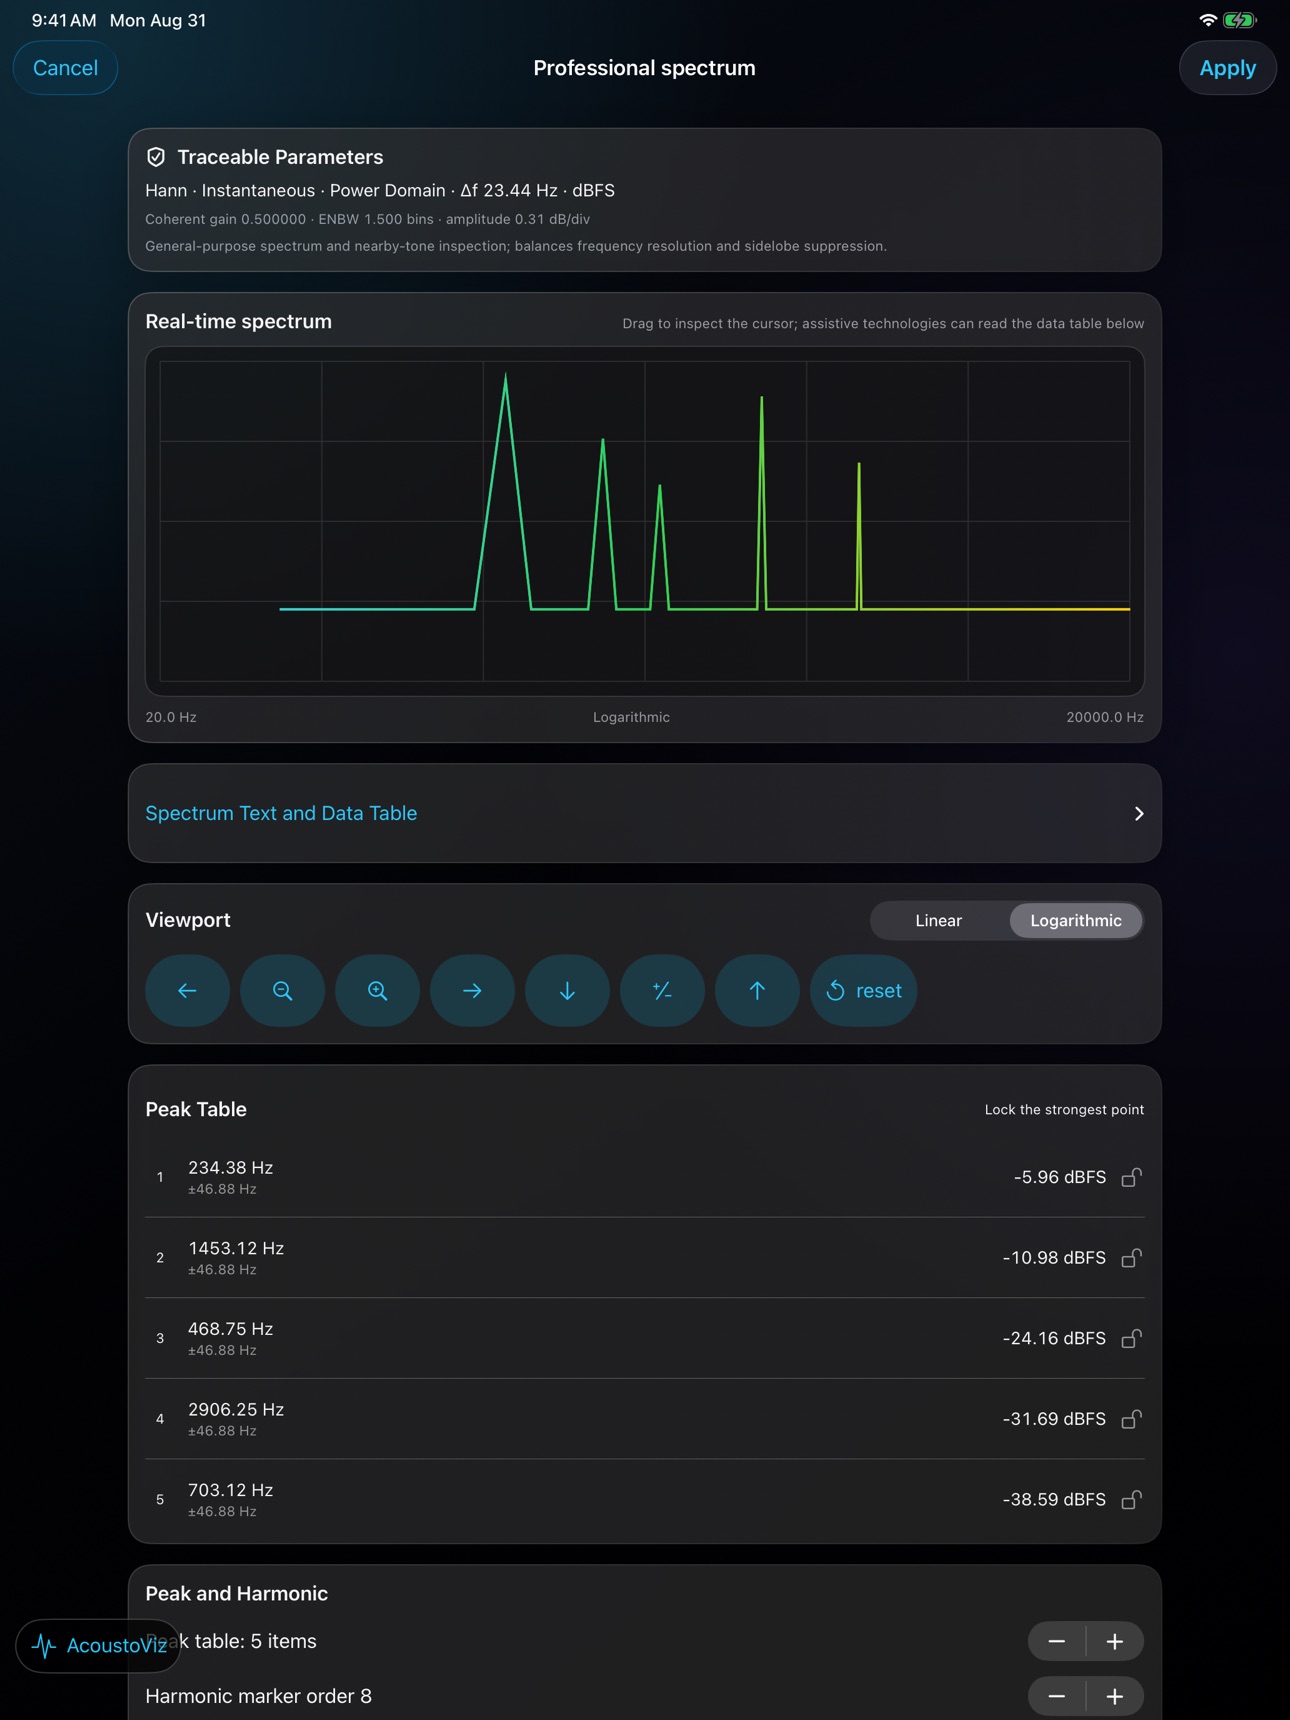
Task: Expand Spectrum Text and Data Table chevron
Action: click(x=1139, y=813)
